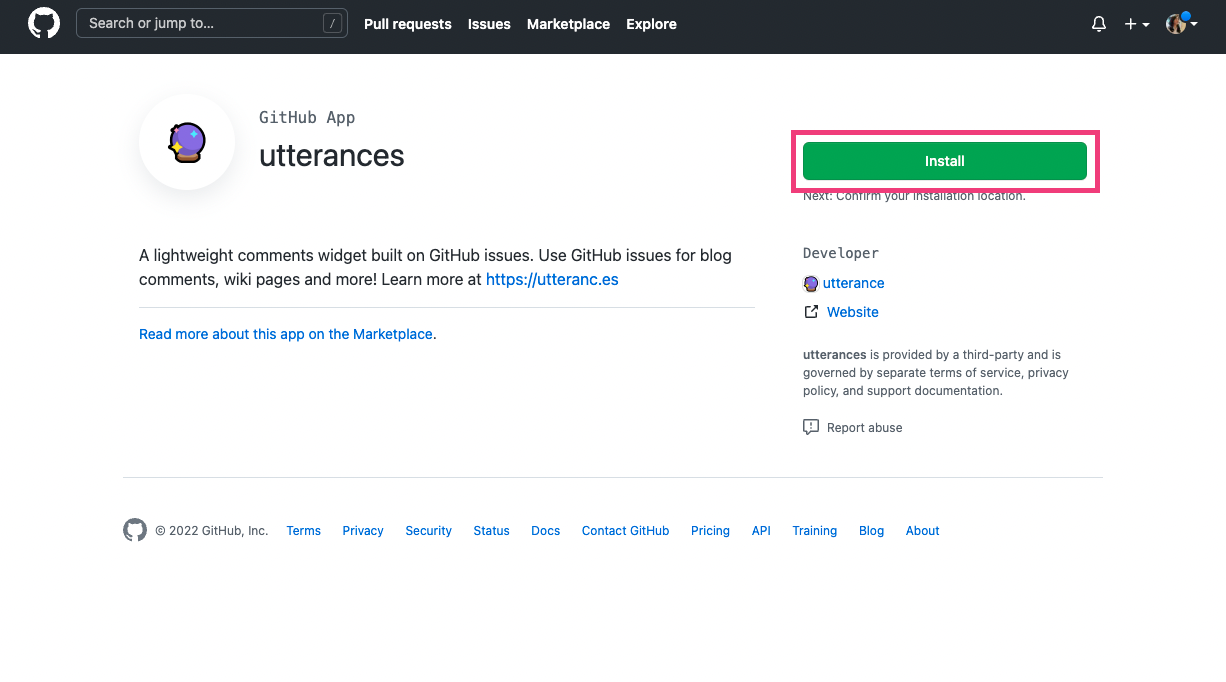Open About in footer
The width and height of the screenshot is (1226, 682).
pyautogui.click(x=922, y=531)
